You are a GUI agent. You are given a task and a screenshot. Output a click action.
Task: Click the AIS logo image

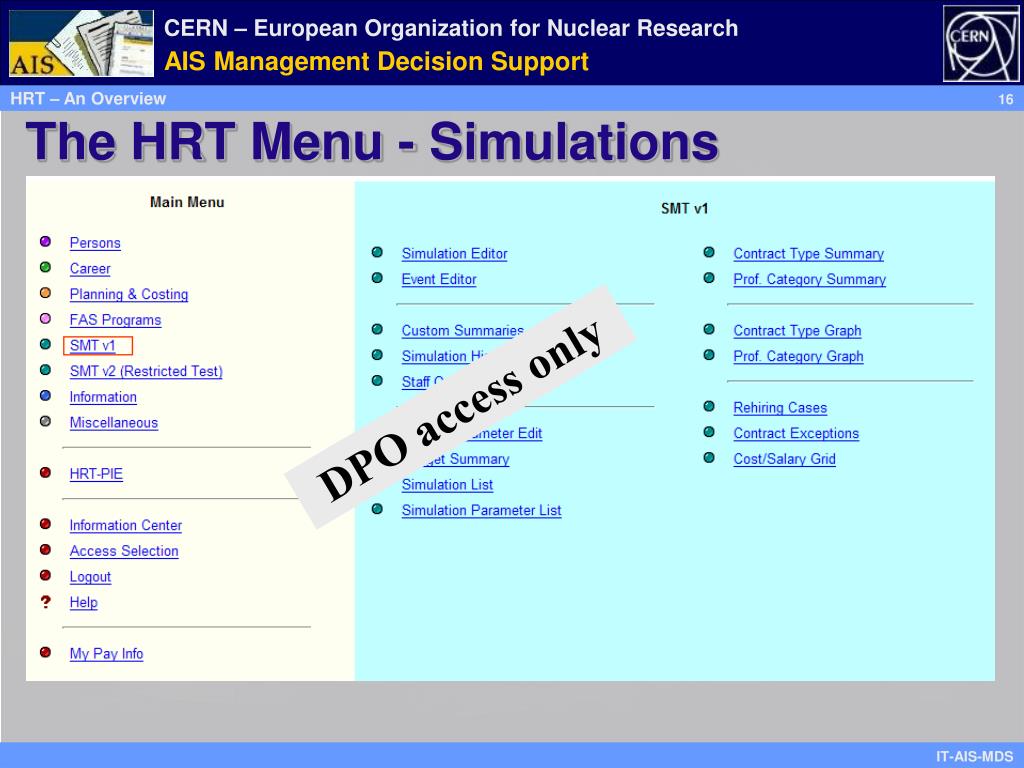pos(82,43)
